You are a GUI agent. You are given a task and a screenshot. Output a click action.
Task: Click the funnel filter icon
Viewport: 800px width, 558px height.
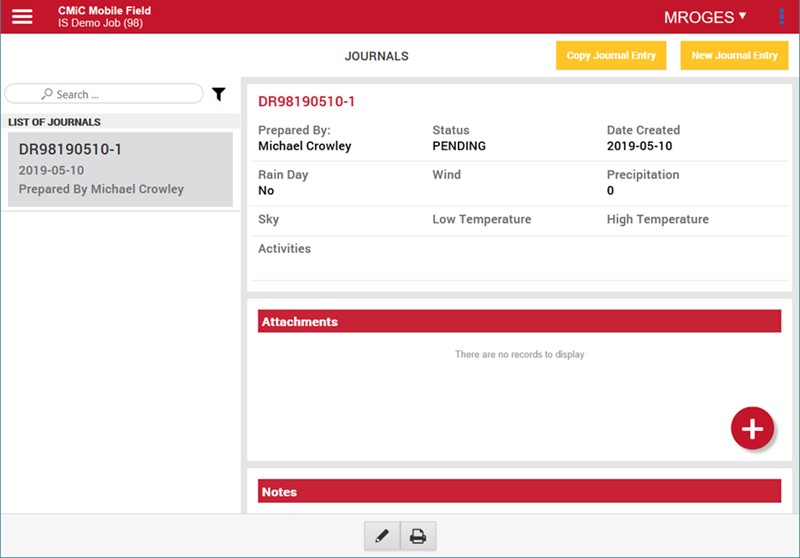pos(219,94)
